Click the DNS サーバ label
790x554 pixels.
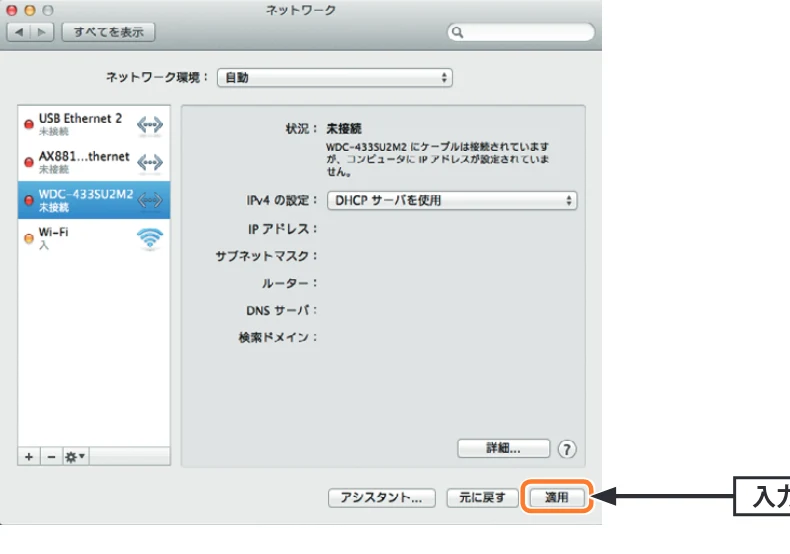(282, 310)
